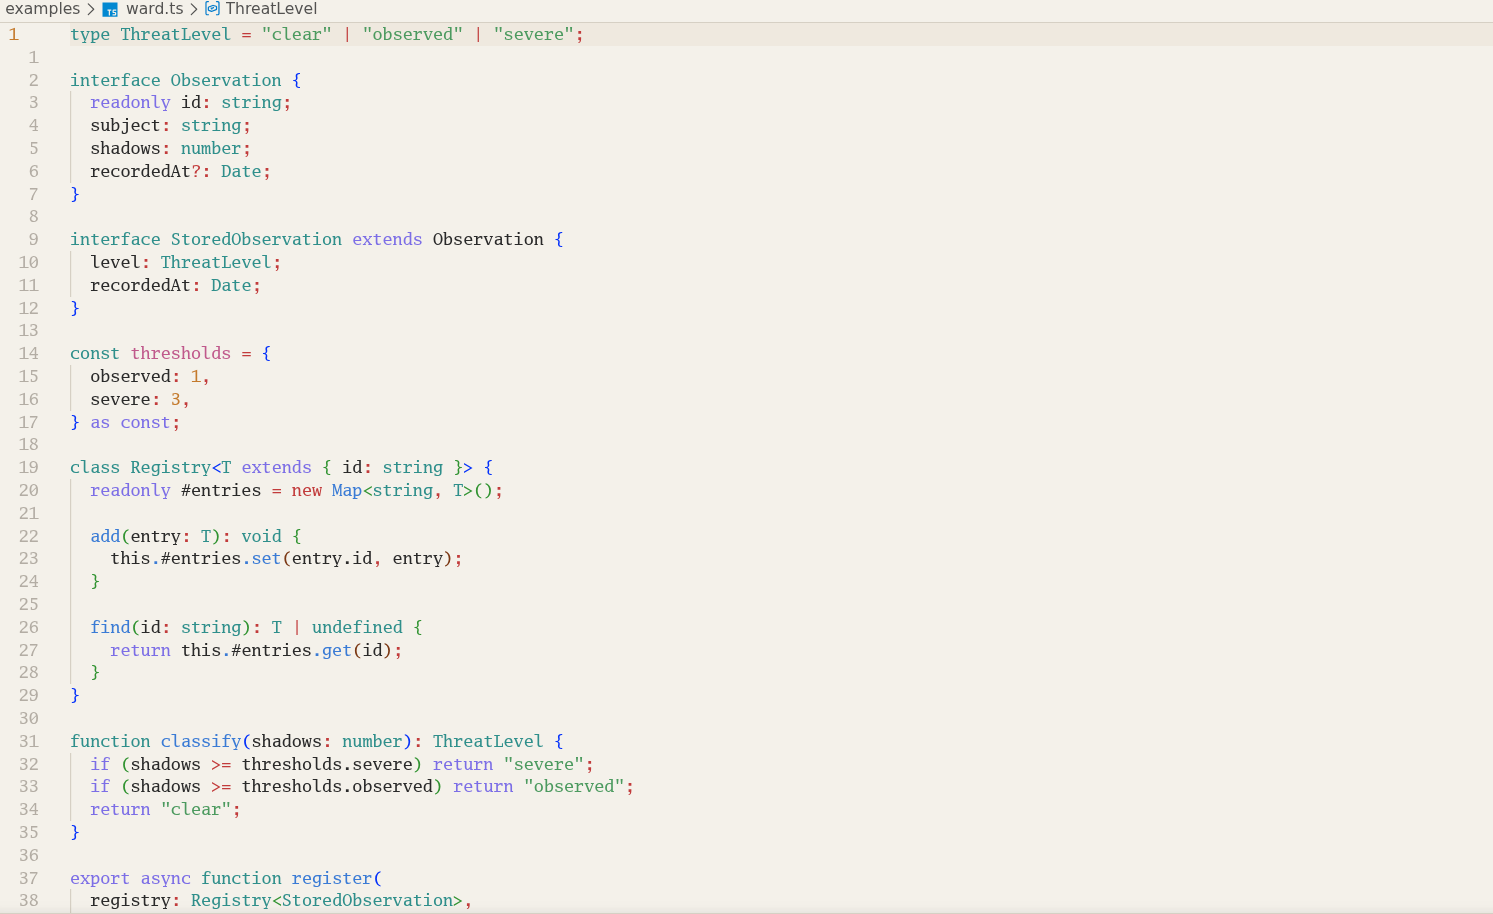The image size is (1493, 914).
Task: Click the "shadows" property on line 5
Action: (x=125, y=148)
